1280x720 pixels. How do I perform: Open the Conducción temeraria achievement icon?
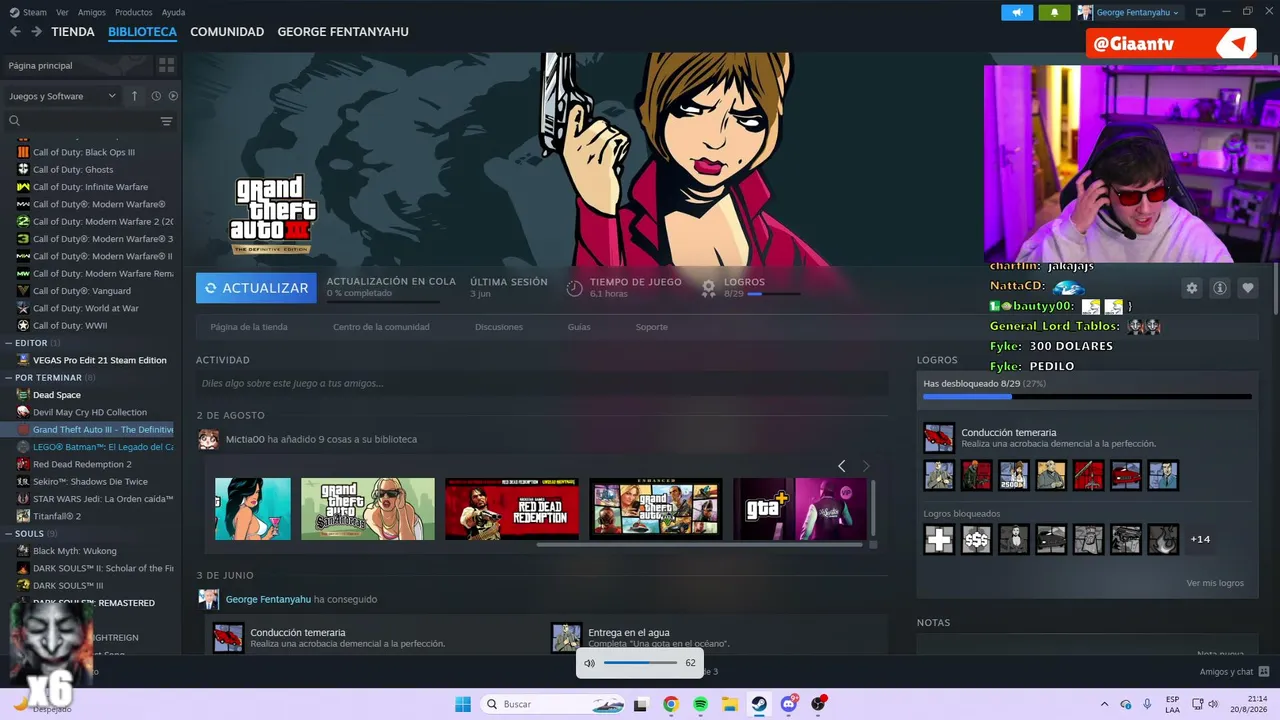click(x=939, y=438)
